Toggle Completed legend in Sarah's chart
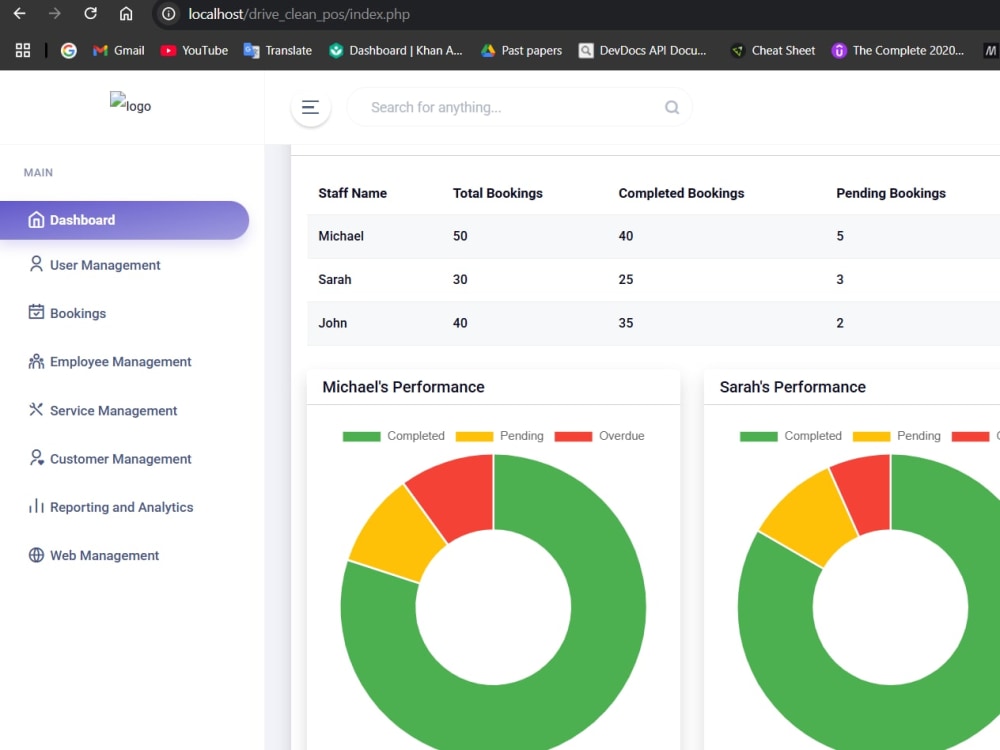The width and height of the screenshot is (1000, 750). point(791,436)
